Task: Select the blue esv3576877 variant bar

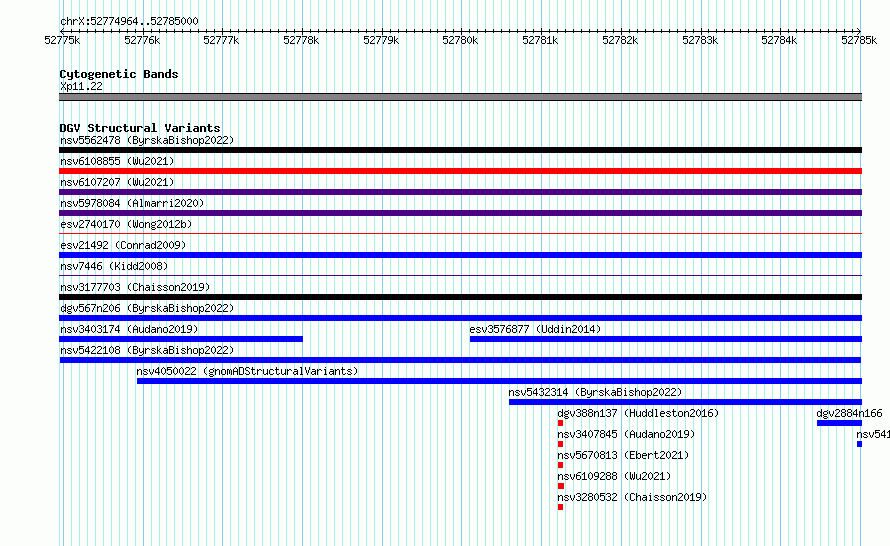Action: coord(666,339)
